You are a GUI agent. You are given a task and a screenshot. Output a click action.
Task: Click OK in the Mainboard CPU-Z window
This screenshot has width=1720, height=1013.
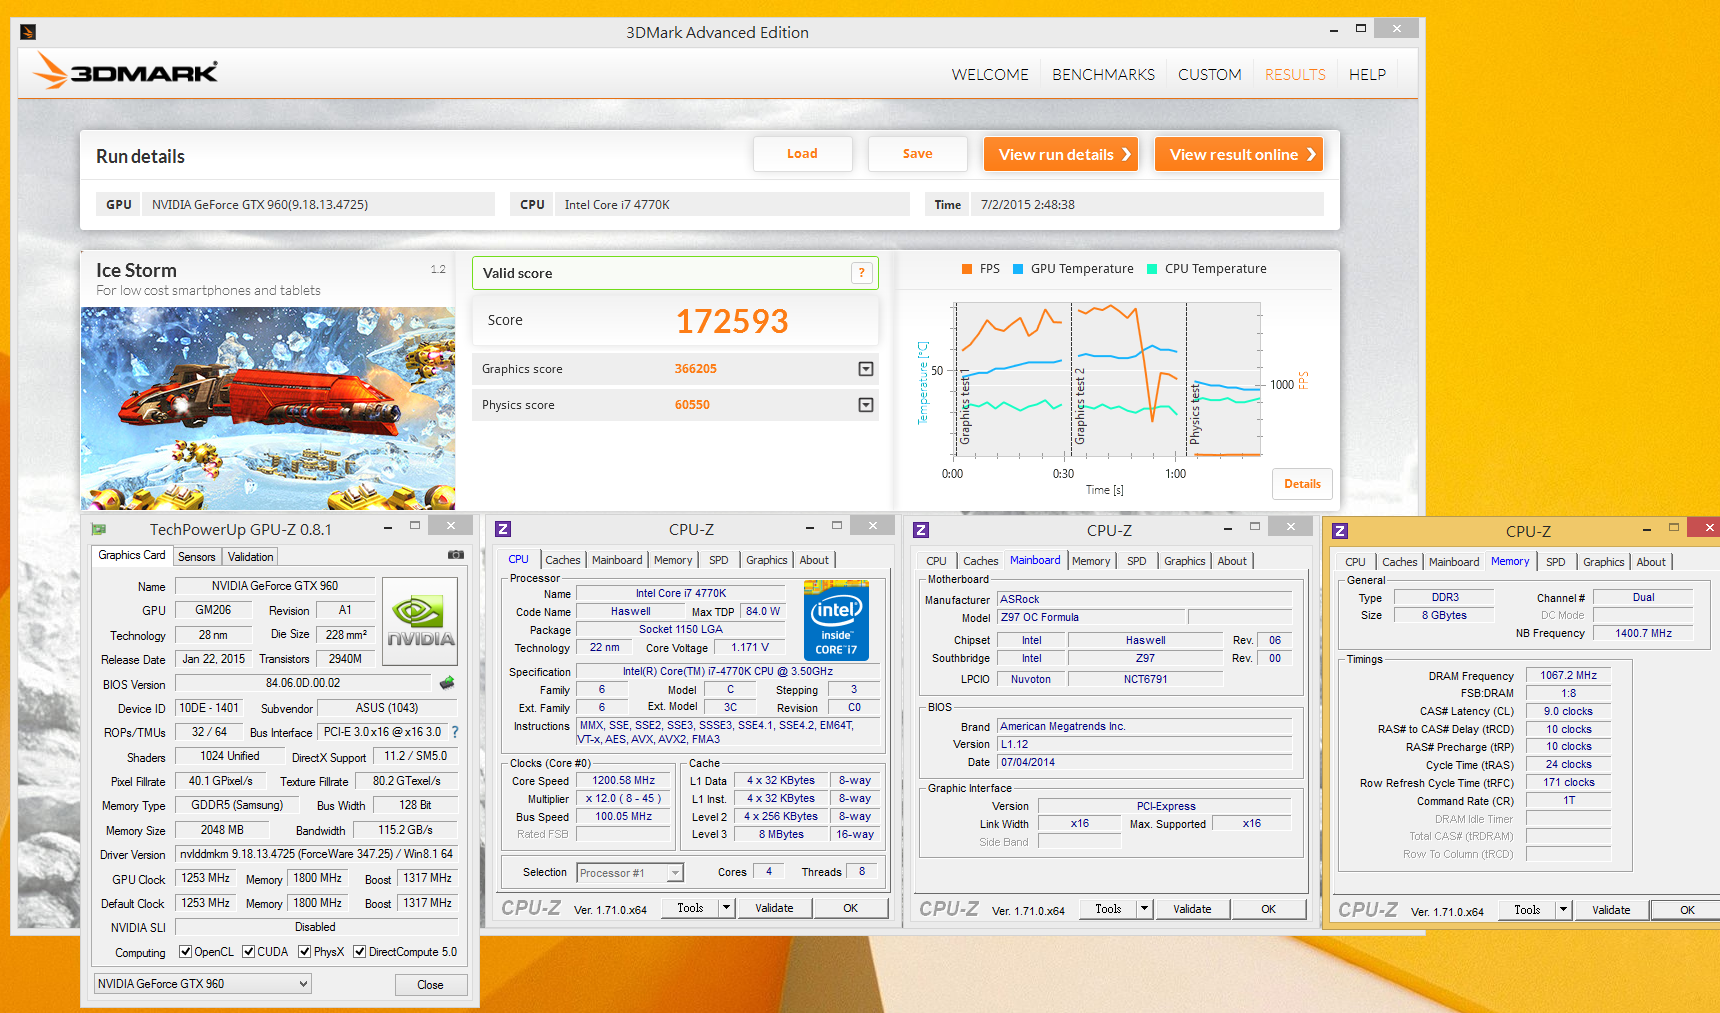(1268, 909)
